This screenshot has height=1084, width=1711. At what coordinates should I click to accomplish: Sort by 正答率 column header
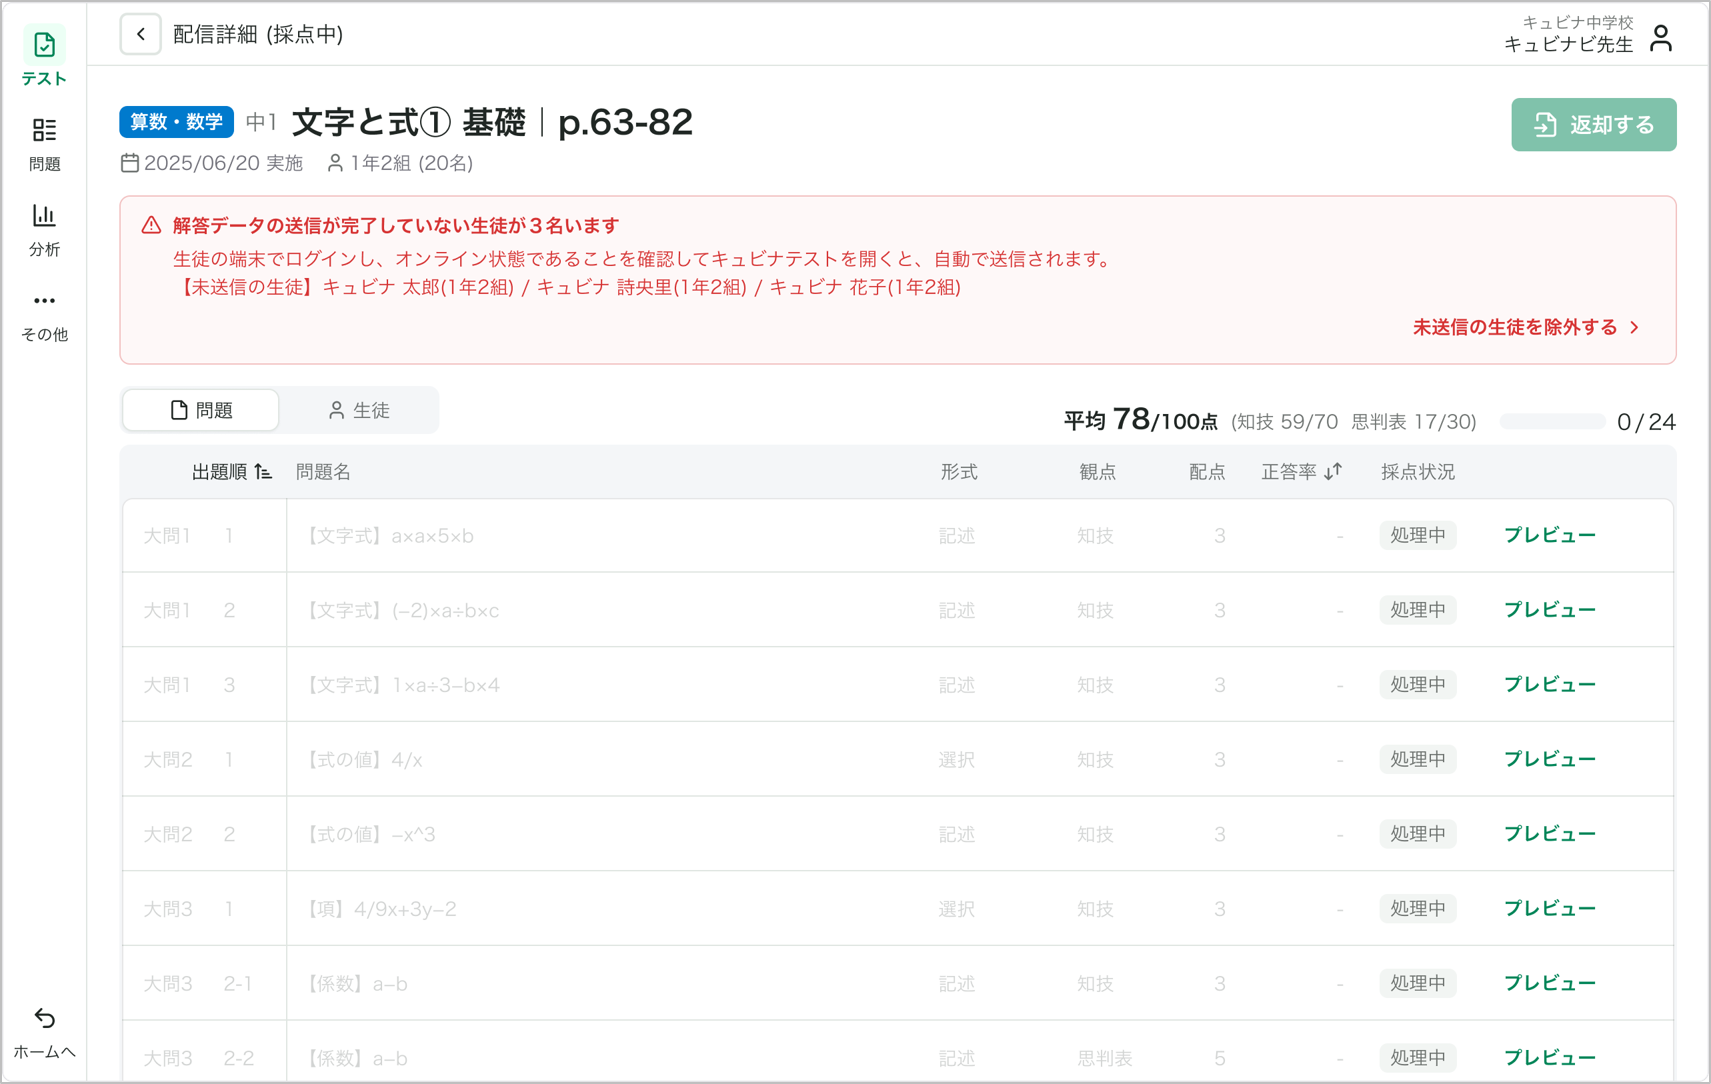point(1301,472)
